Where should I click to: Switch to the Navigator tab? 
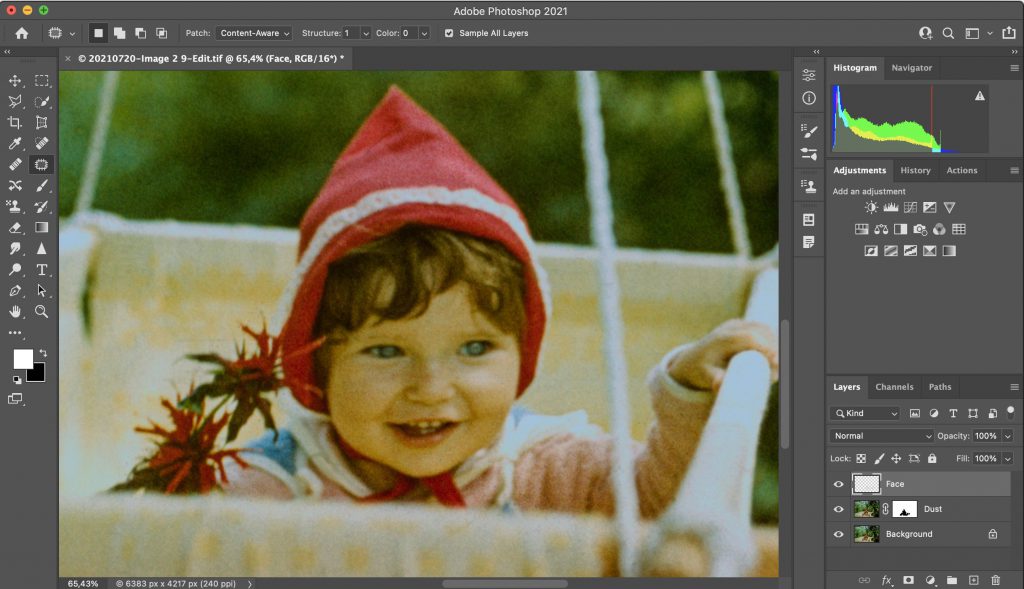click(x=912, y=68)
